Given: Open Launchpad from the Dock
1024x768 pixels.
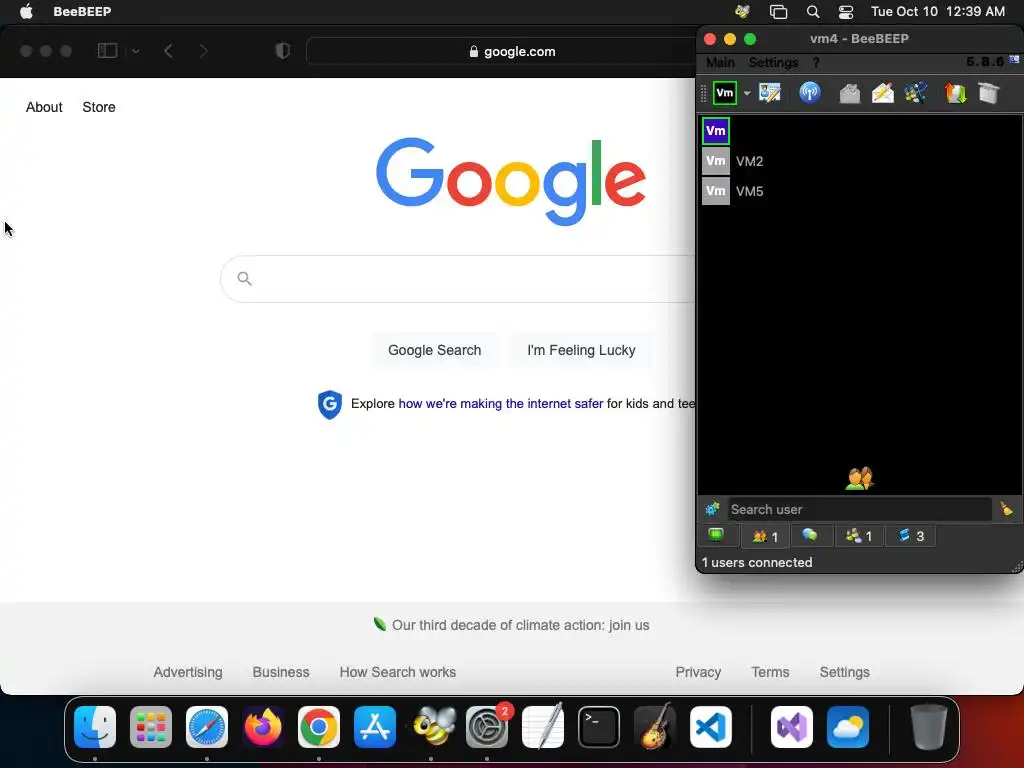Looking at the screenshot, I should [x=151, y=727].
